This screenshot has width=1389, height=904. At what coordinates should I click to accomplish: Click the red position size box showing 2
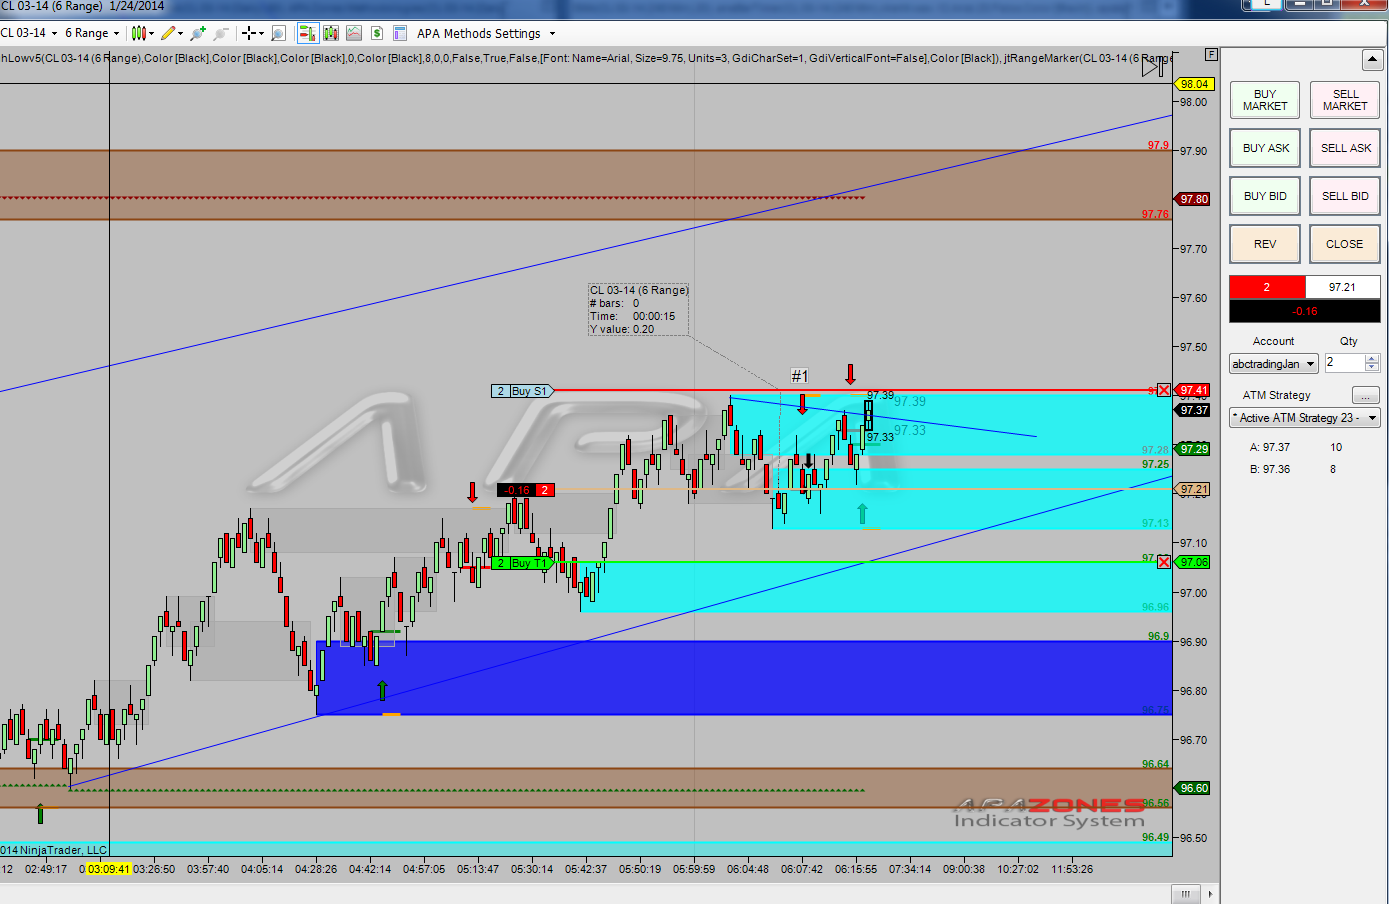(1267, 287)
